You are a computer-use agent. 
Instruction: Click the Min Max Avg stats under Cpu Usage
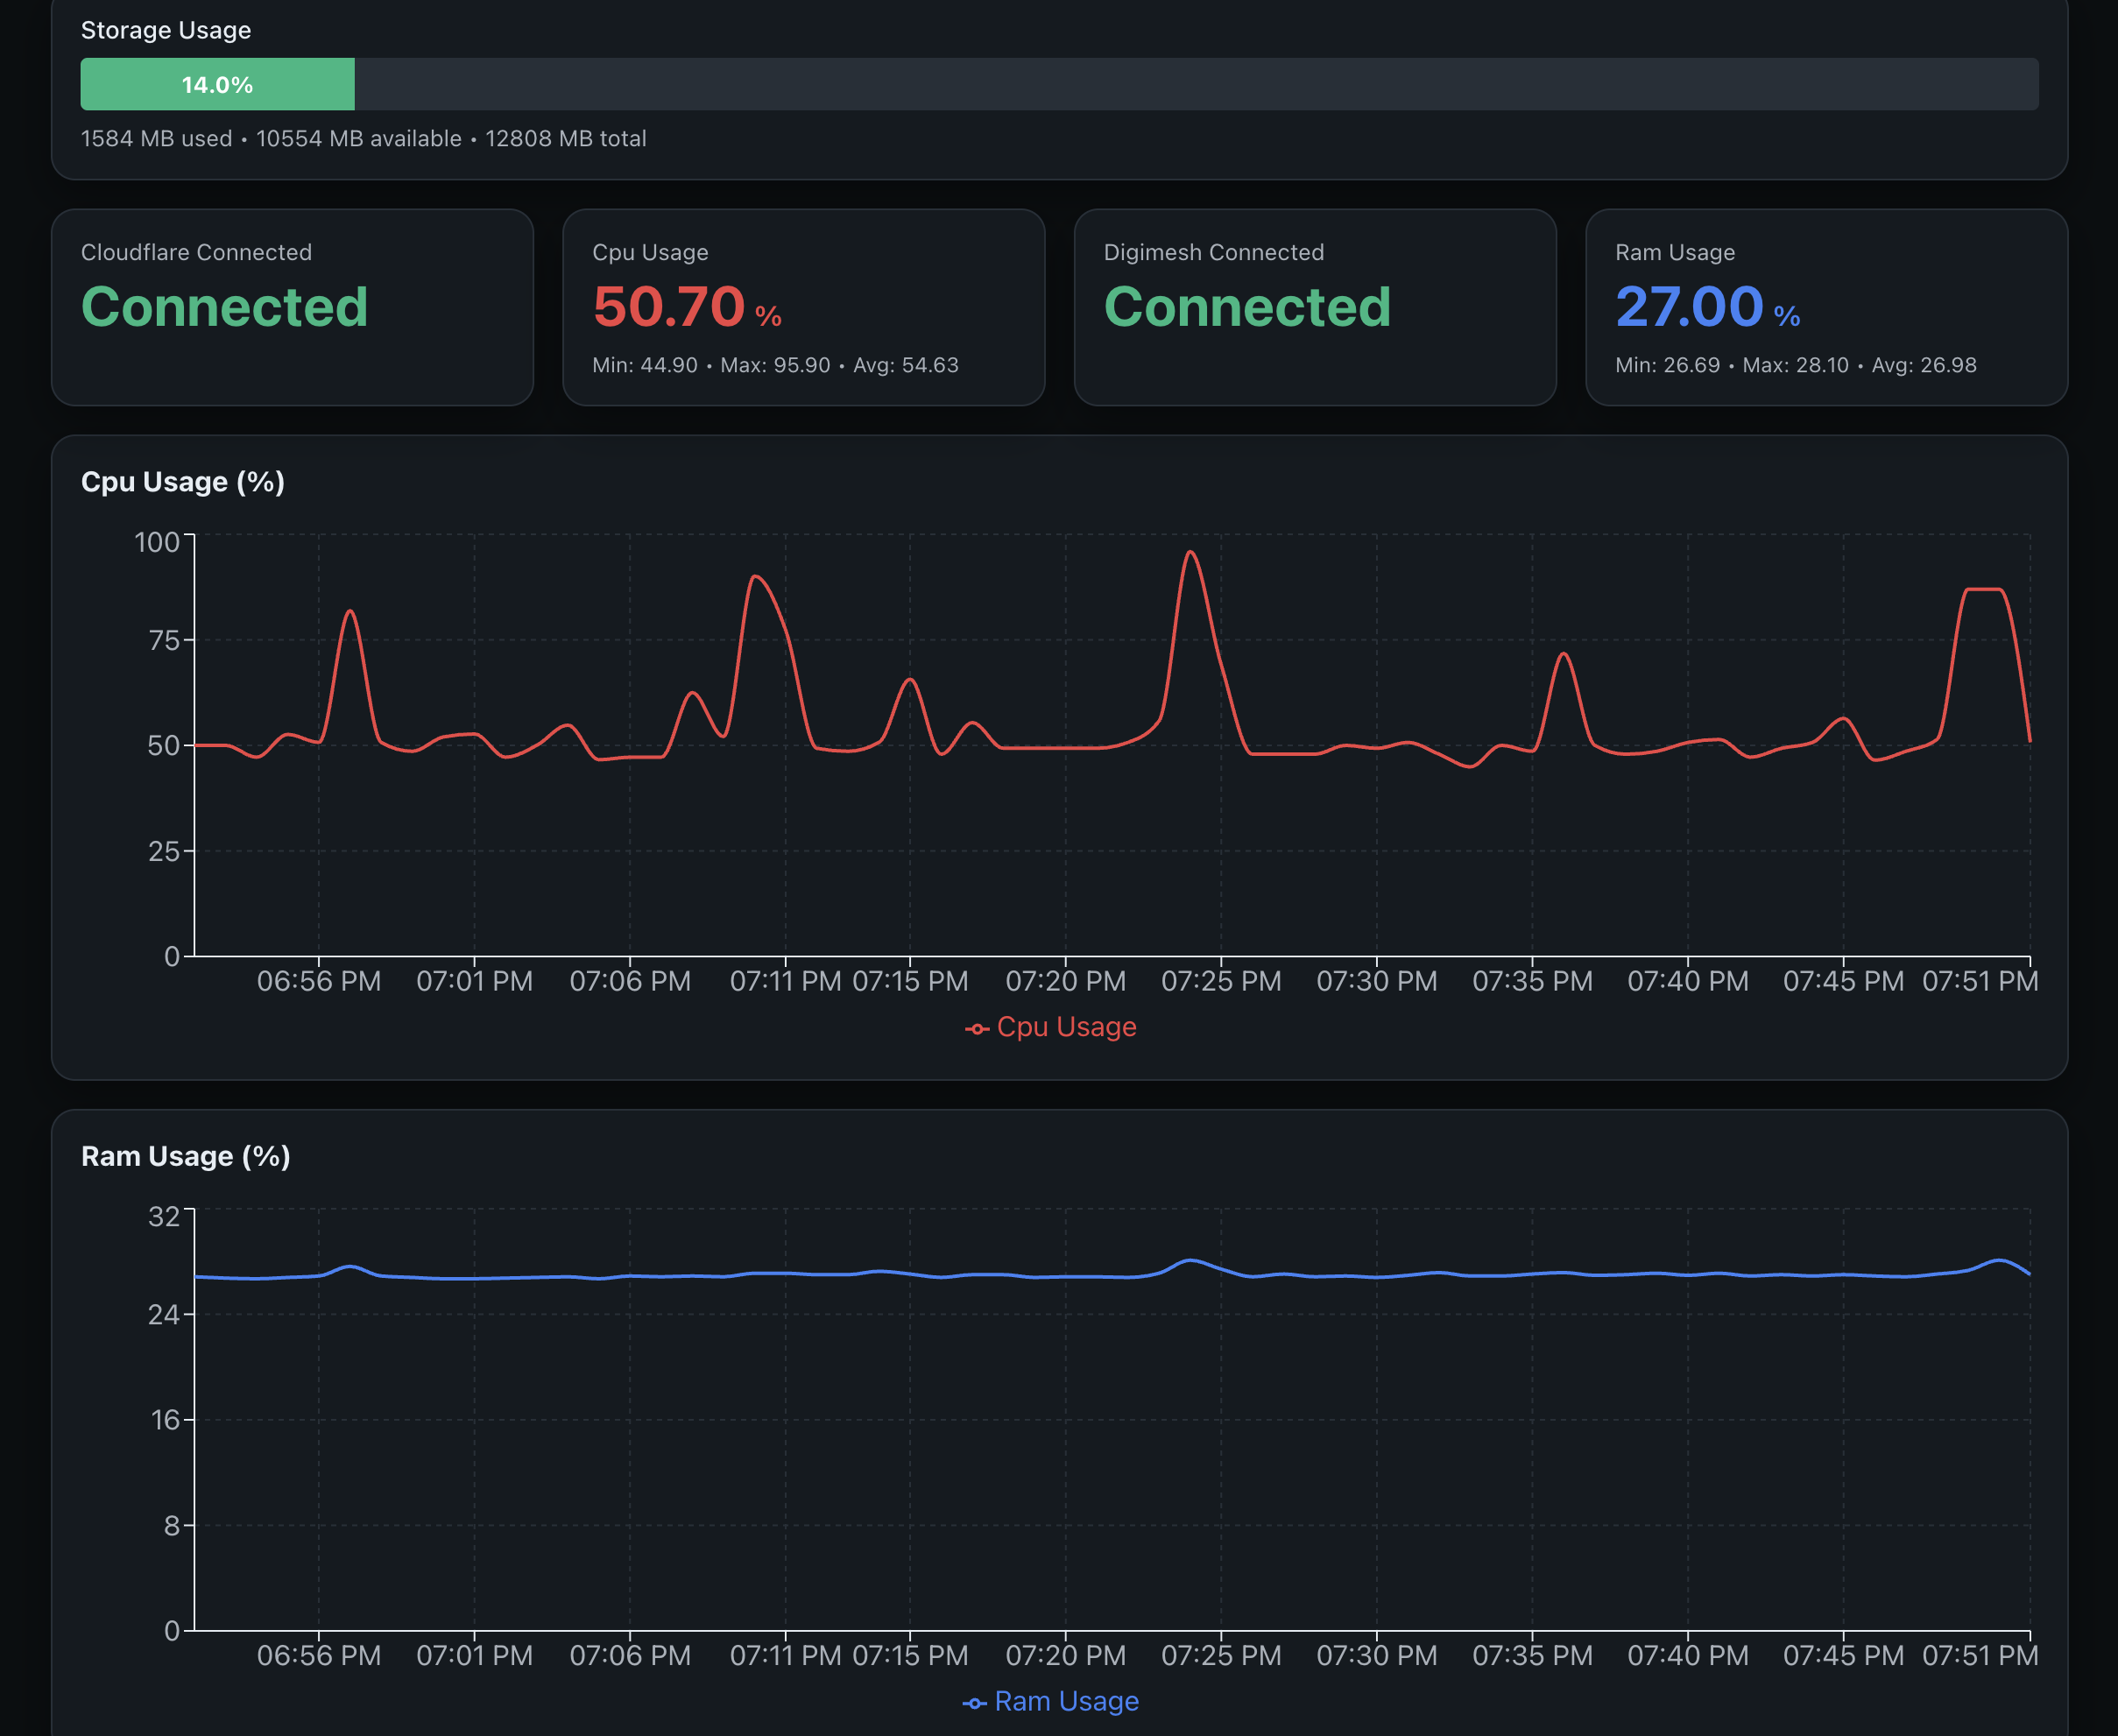point(776,365)
